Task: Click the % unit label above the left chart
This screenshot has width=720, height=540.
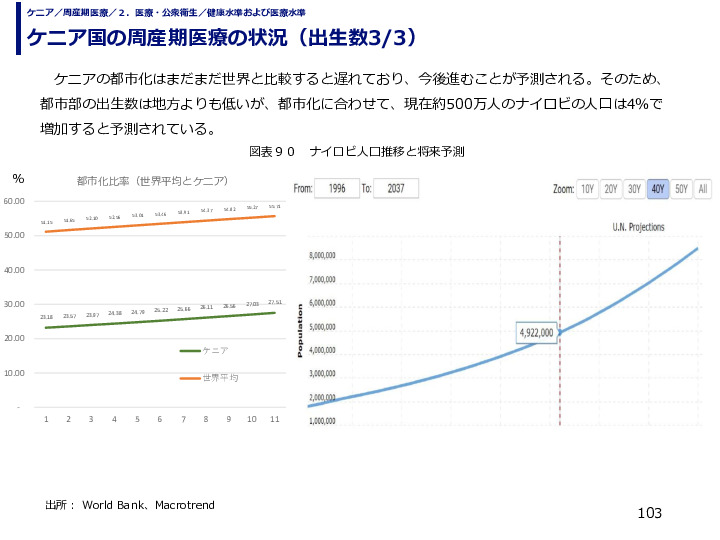Action: coord(18,179)
